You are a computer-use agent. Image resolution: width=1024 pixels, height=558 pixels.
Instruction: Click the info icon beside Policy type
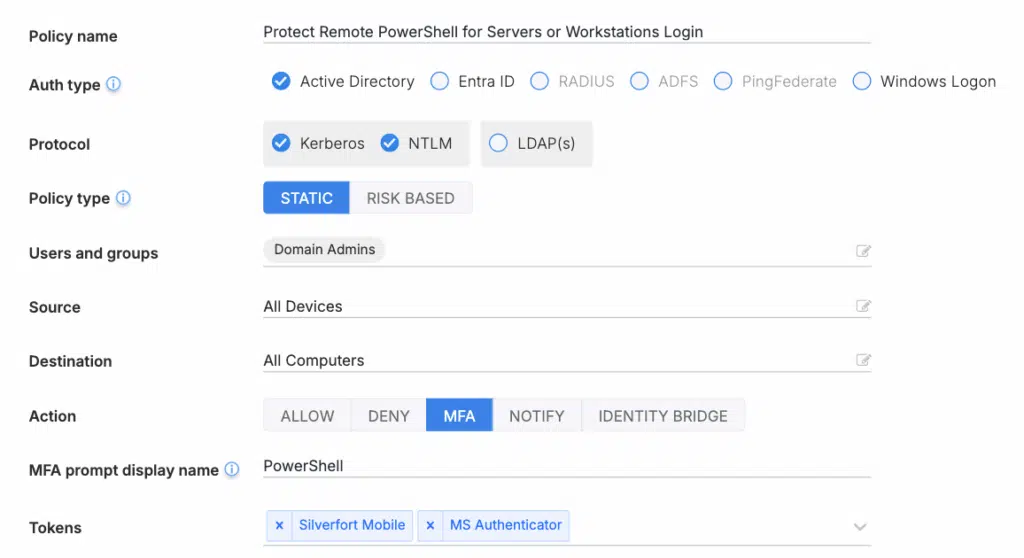[123, 198]
